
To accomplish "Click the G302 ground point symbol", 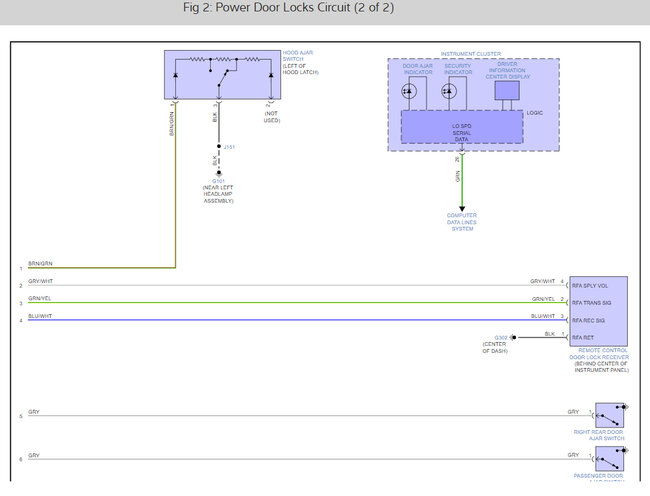I will point(513,338).
